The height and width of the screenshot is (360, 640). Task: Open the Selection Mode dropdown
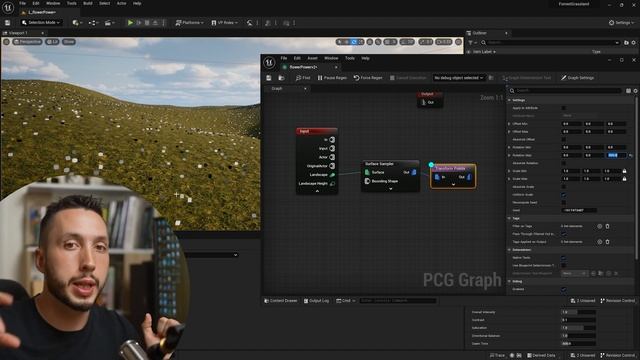pyautogui.click(x=41, y=22)
